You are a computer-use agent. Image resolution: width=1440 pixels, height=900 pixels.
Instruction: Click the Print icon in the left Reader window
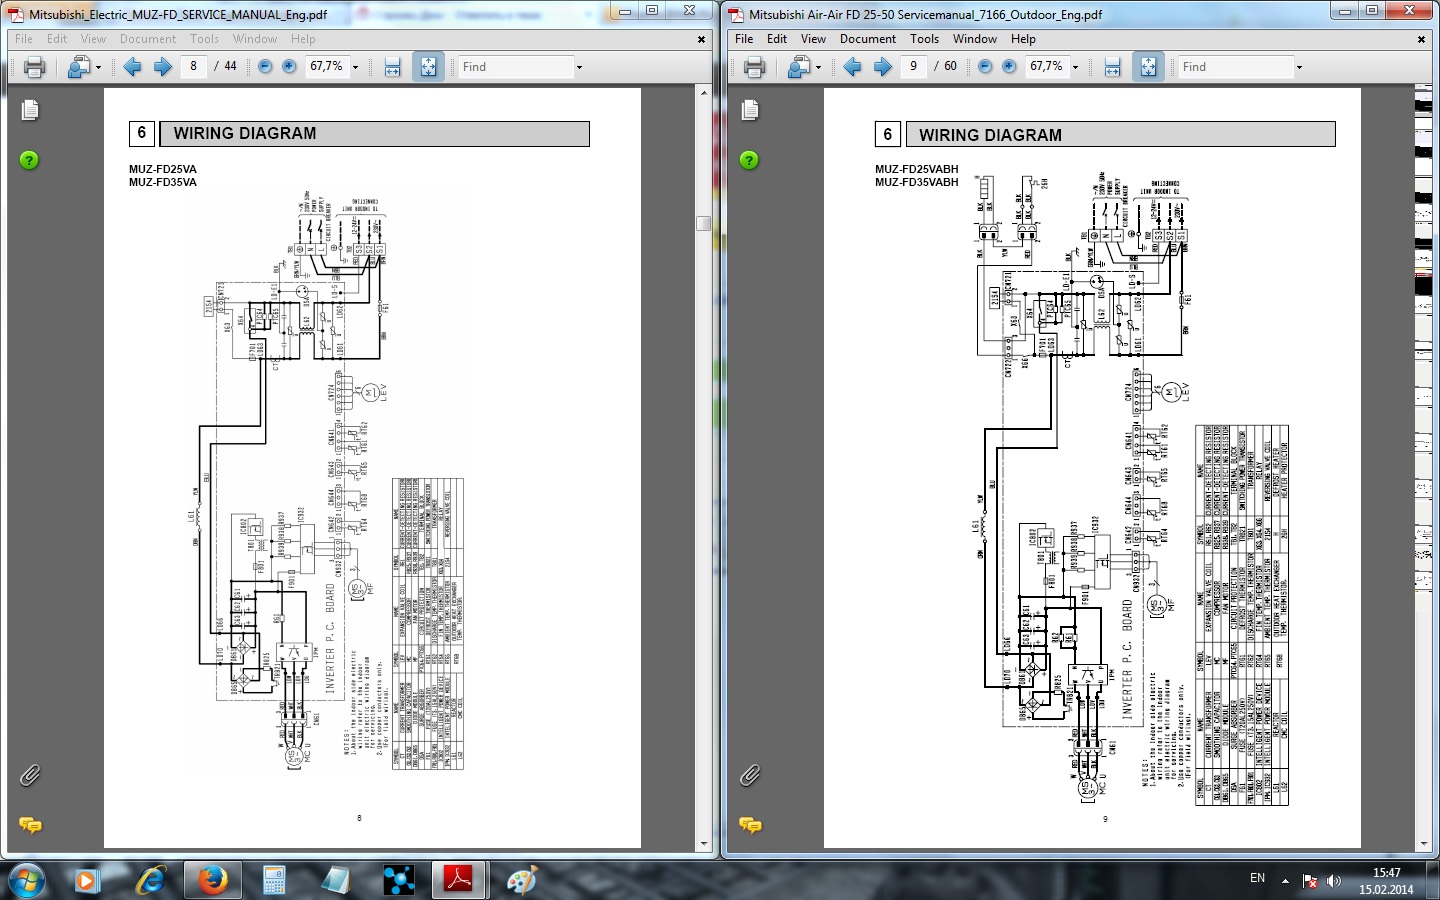(34, 67)
